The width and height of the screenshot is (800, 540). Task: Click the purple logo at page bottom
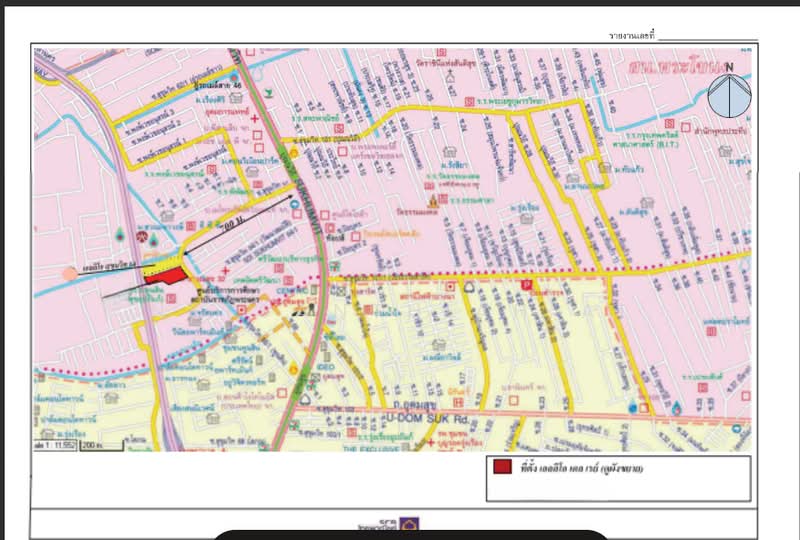[x=409, y=522]
